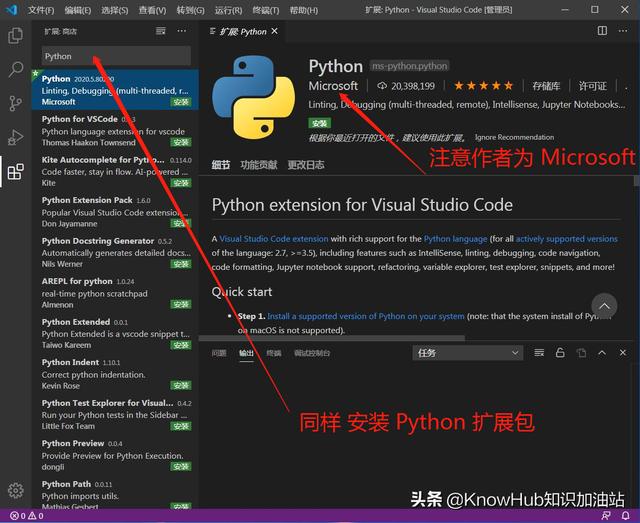Clear the output panel list icon

[x=539, y=353]
